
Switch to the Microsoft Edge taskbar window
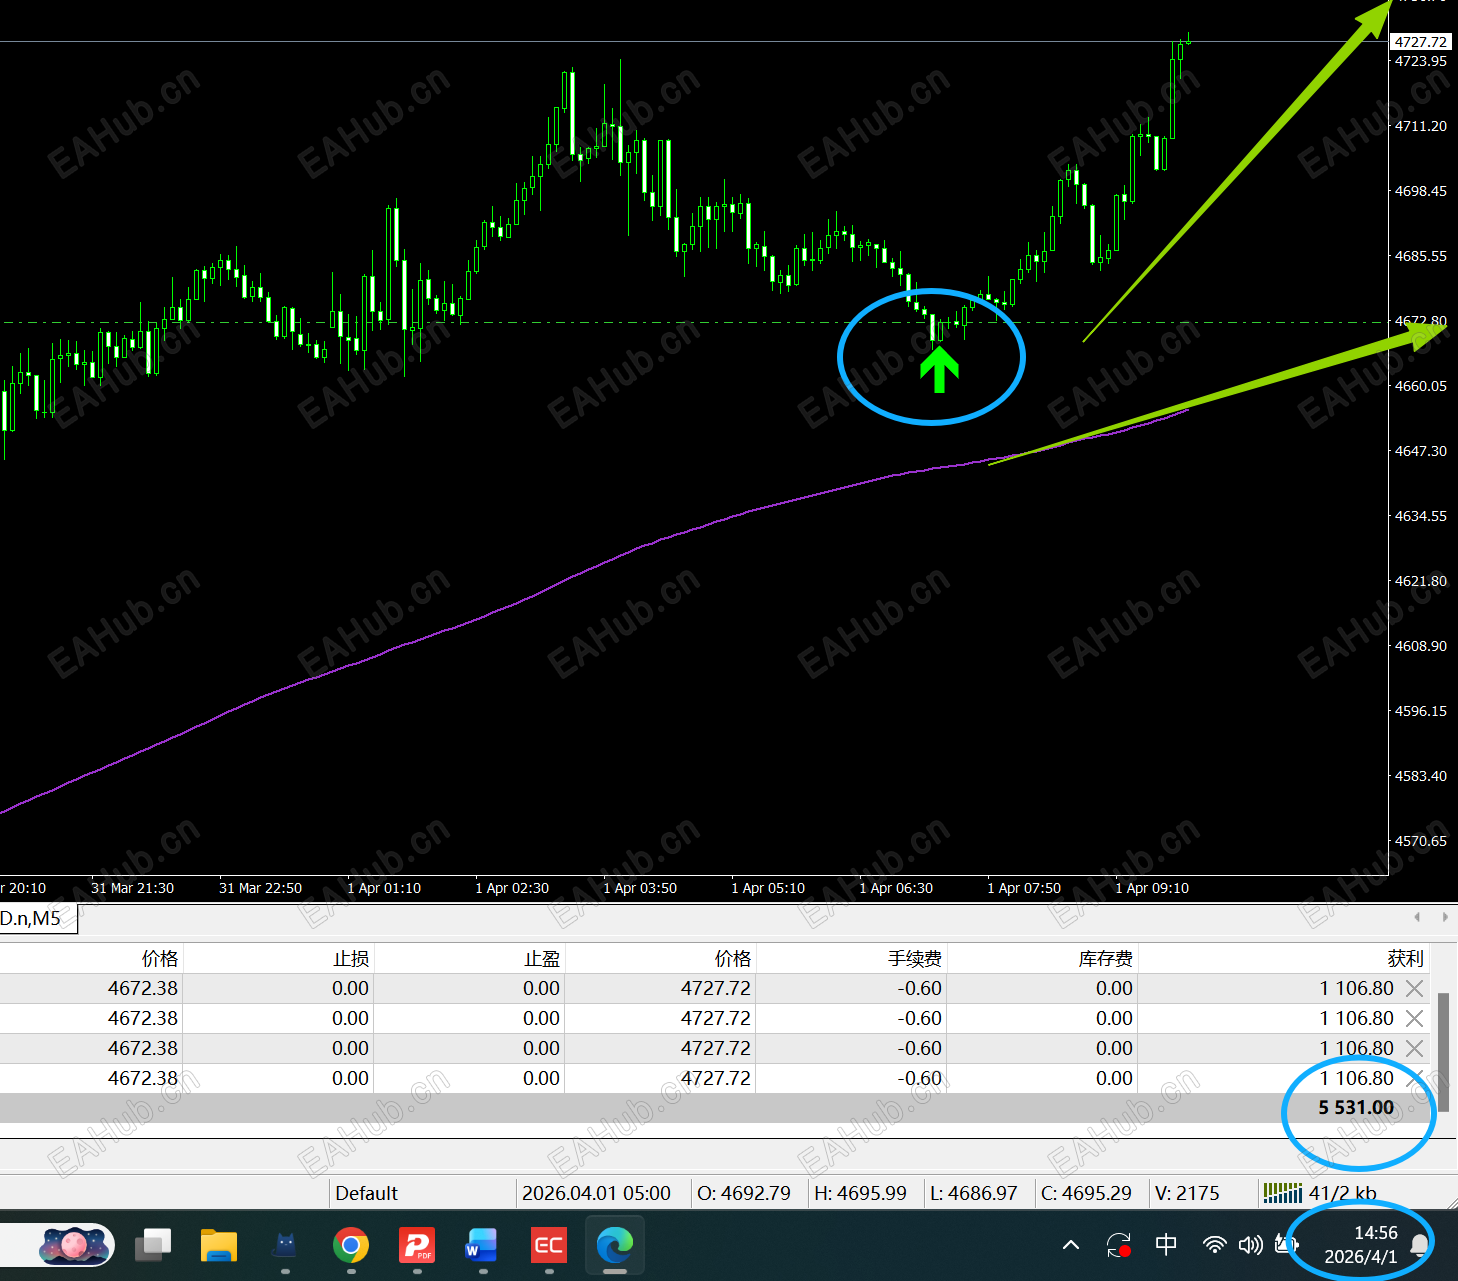(615, 1245)
